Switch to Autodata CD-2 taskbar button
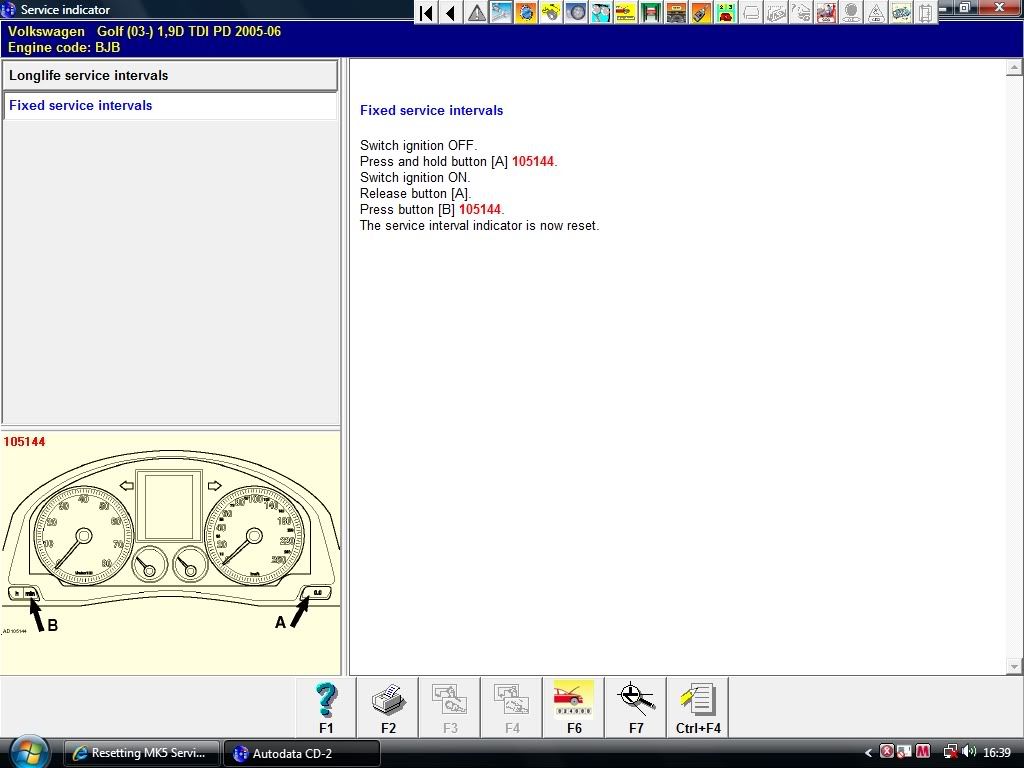 [x=302, y=753]
